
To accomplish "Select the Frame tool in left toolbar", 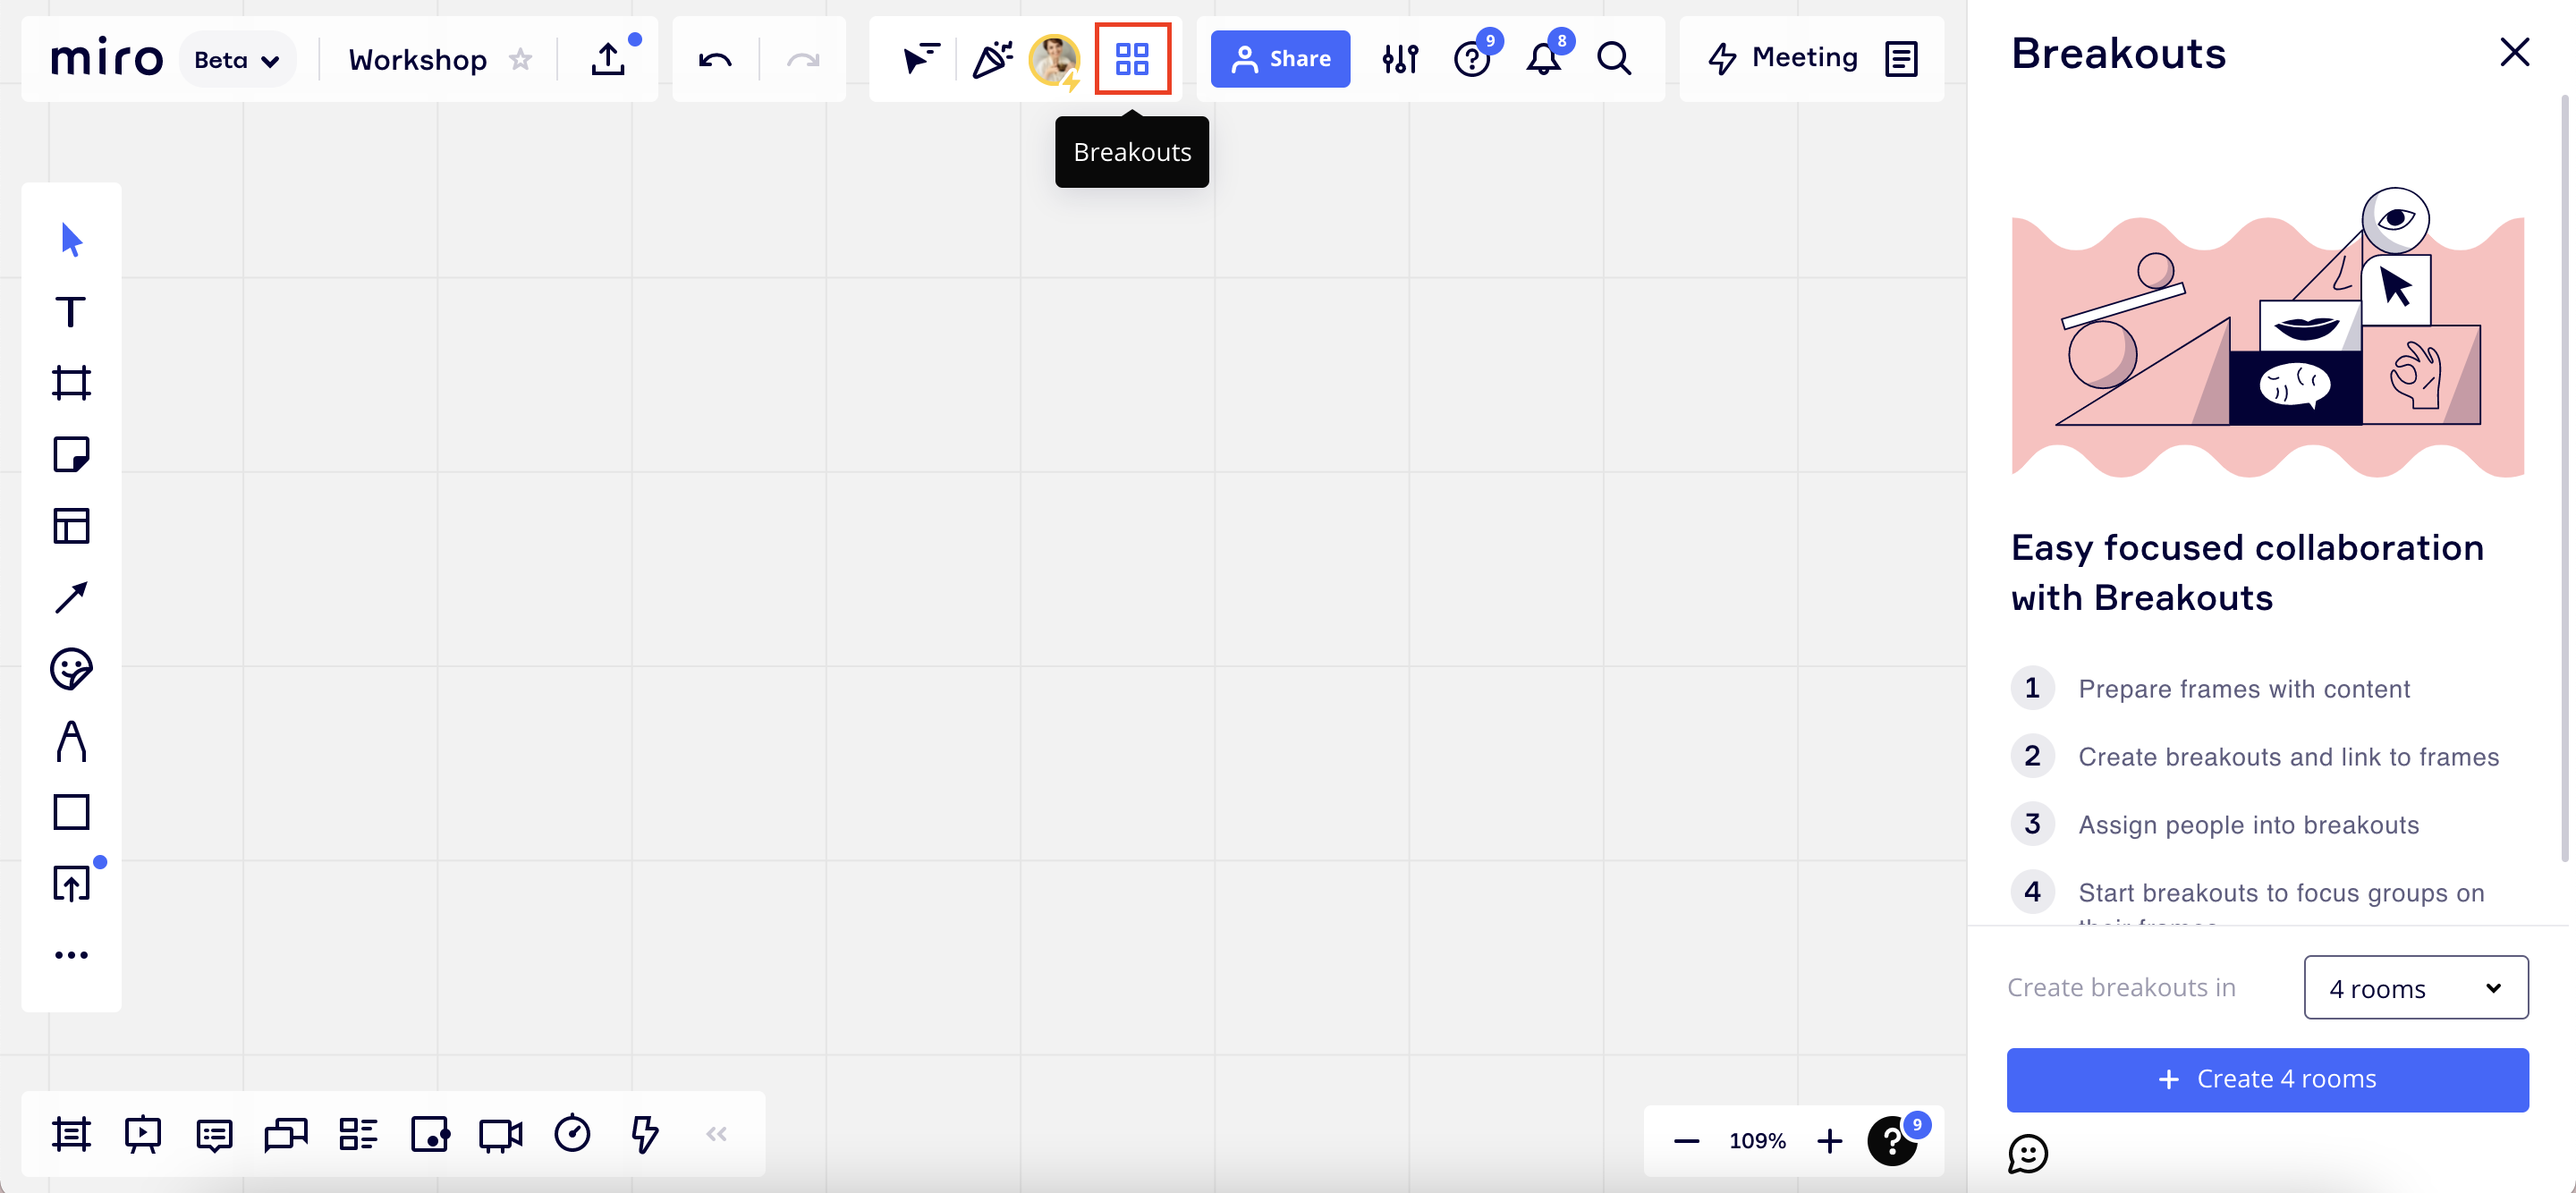I will [x=71, y=383].
